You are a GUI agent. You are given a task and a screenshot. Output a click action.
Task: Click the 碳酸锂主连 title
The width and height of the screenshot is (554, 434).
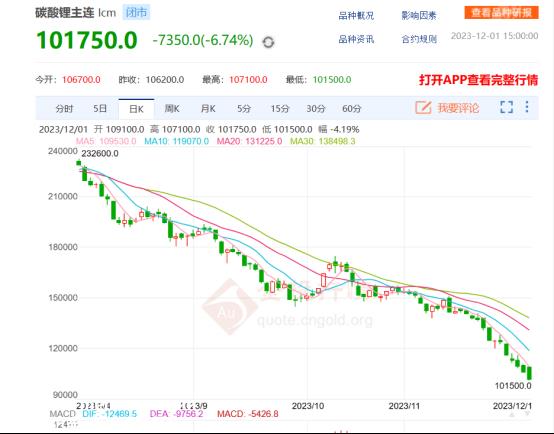pyautogui.click(x=65, y=13)
